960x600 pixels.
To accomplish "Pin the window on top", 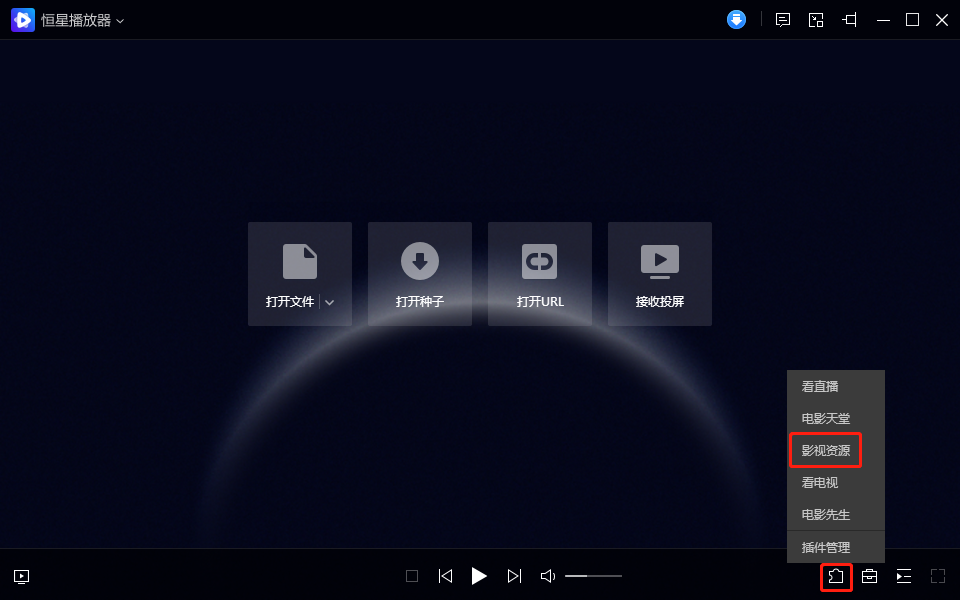I will 849,20.
